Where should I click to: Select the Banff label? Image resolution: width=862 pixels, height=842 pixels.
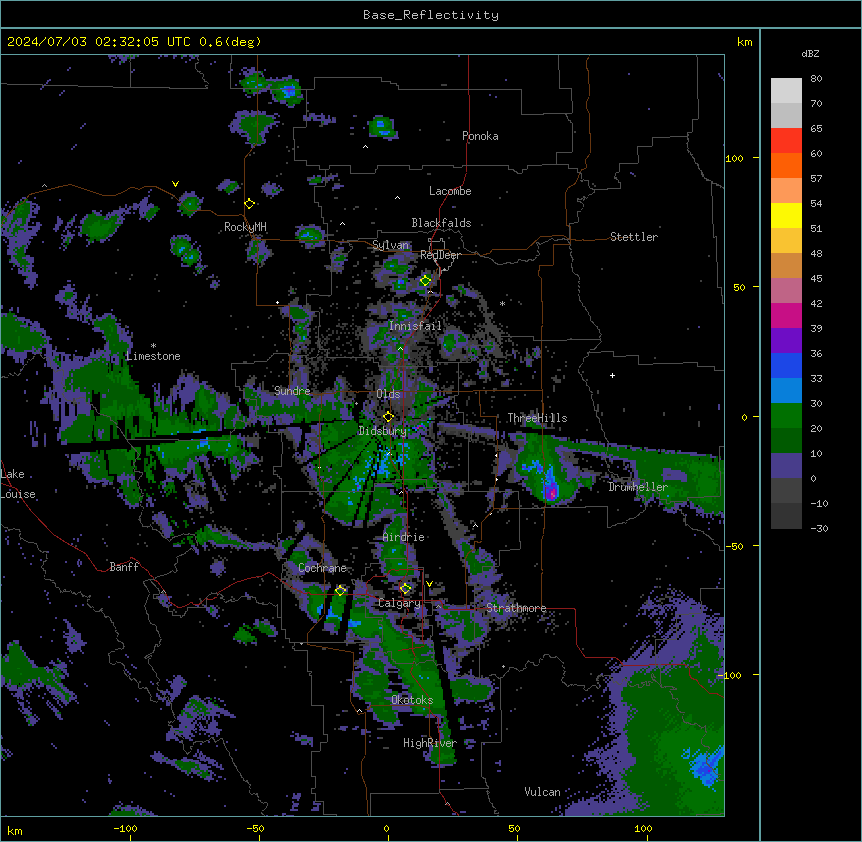click(124, 567)
